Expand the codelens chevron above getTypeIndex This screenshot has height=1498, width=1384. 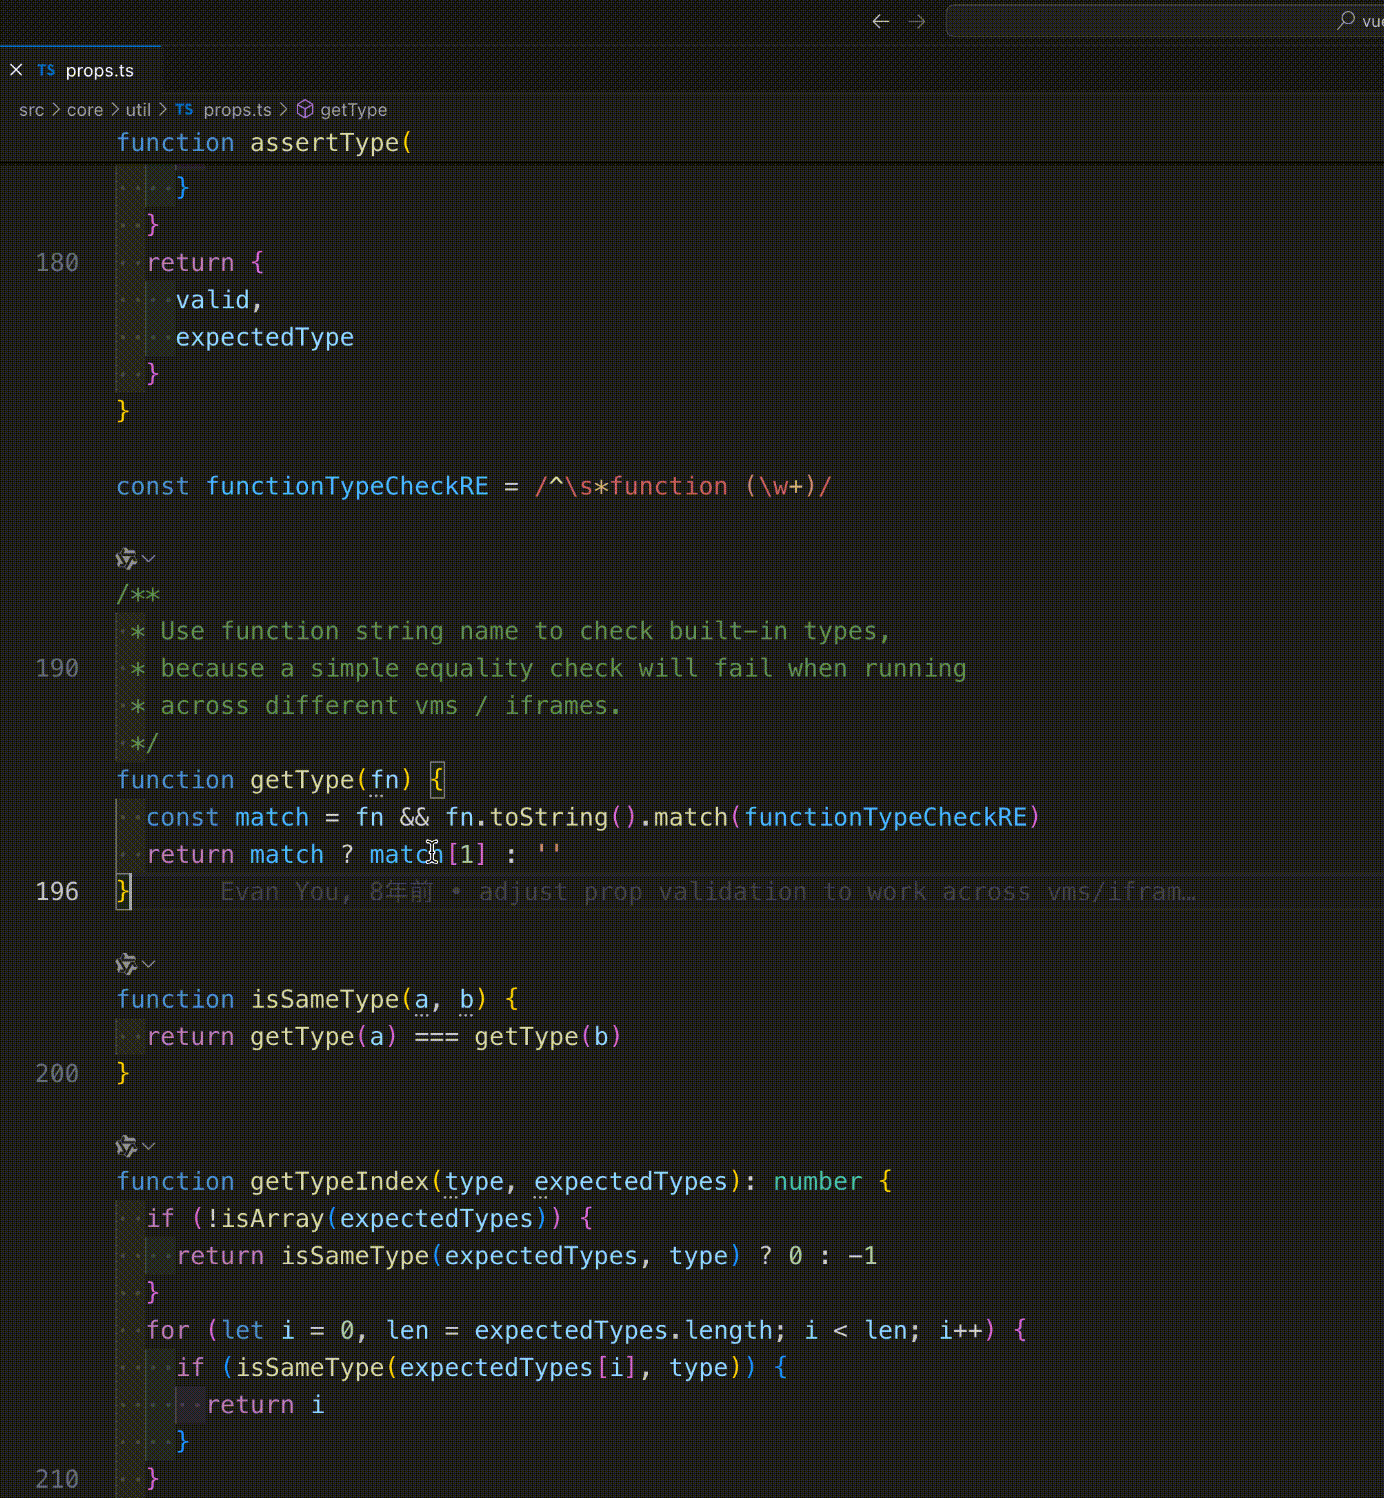(149, 1146)
